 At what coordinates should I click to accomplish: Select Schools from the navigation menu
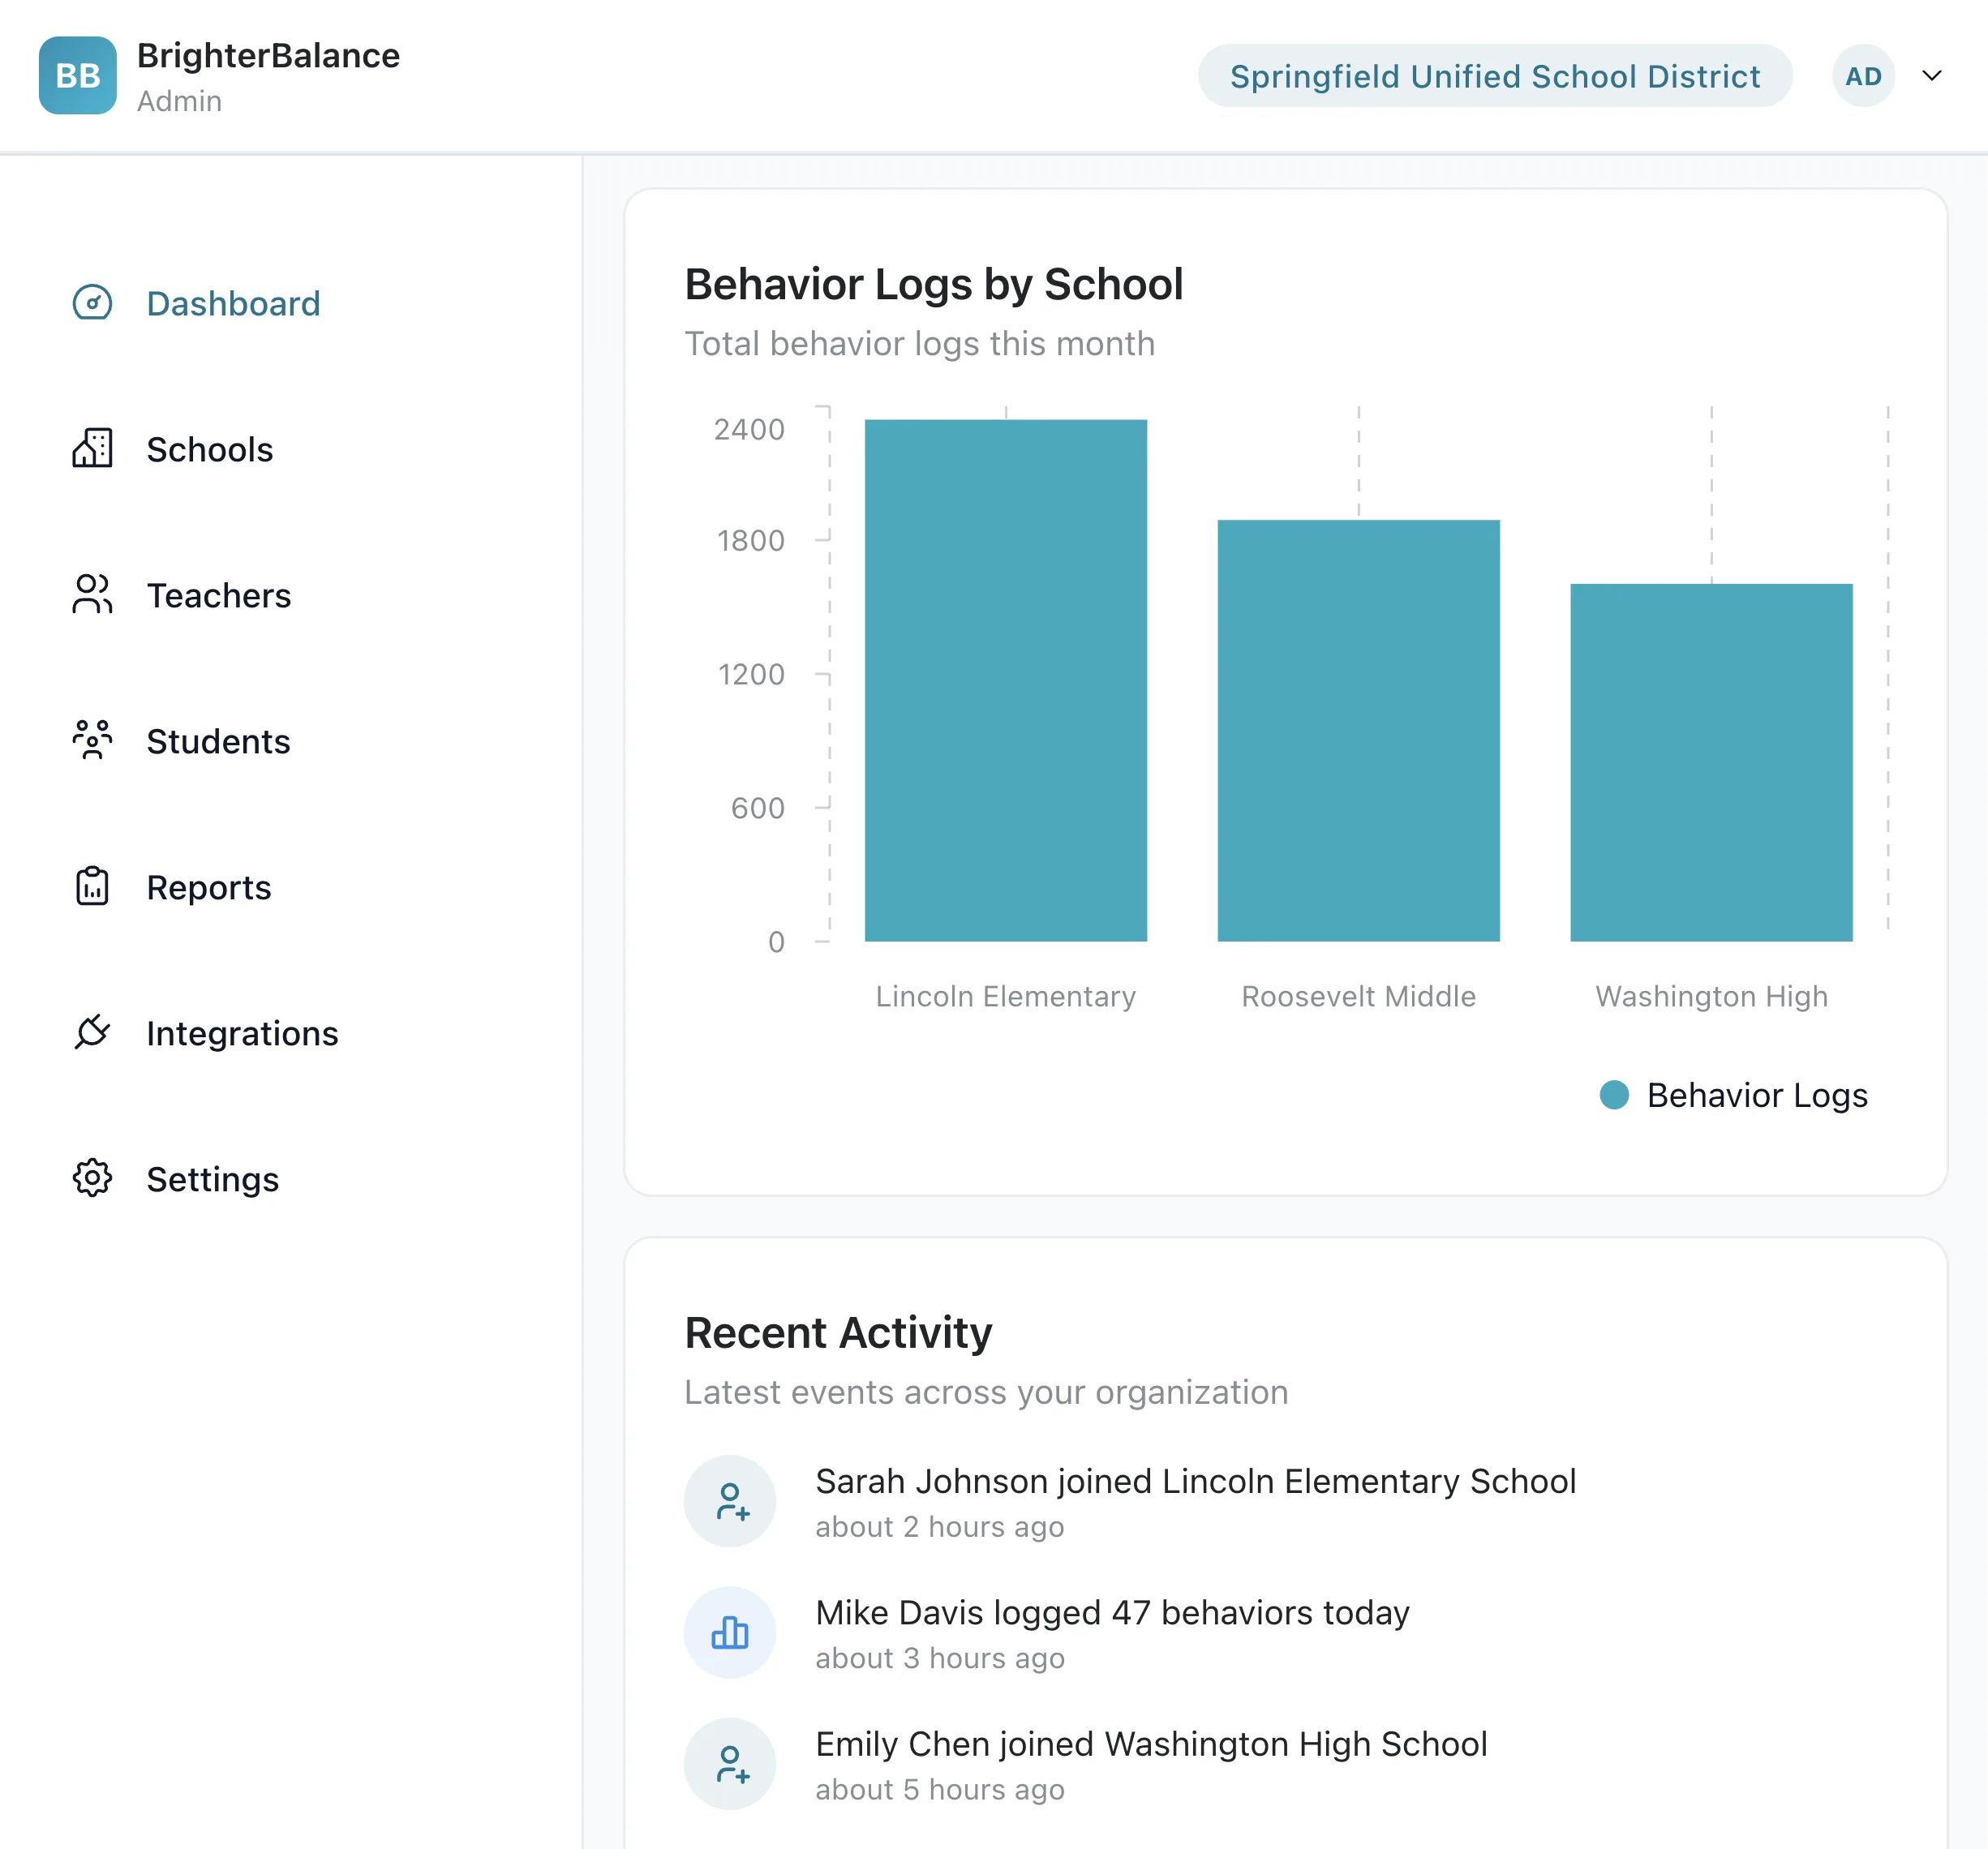point(210,449)
